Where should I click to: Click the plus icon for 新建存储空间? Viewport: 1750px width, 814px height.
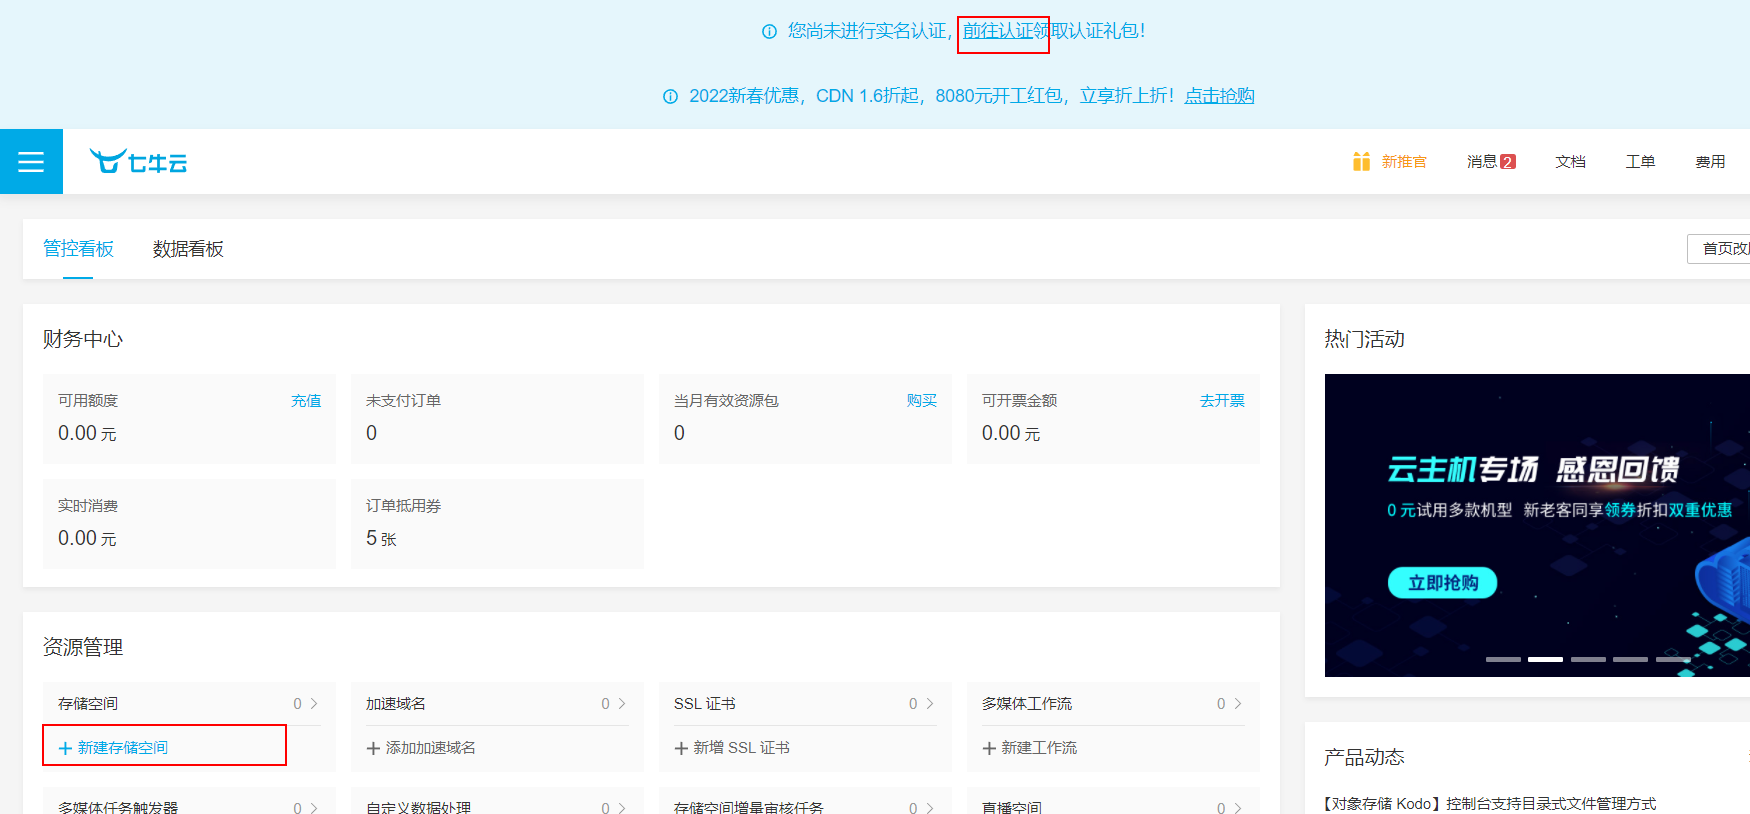click(x=65, y=748)
